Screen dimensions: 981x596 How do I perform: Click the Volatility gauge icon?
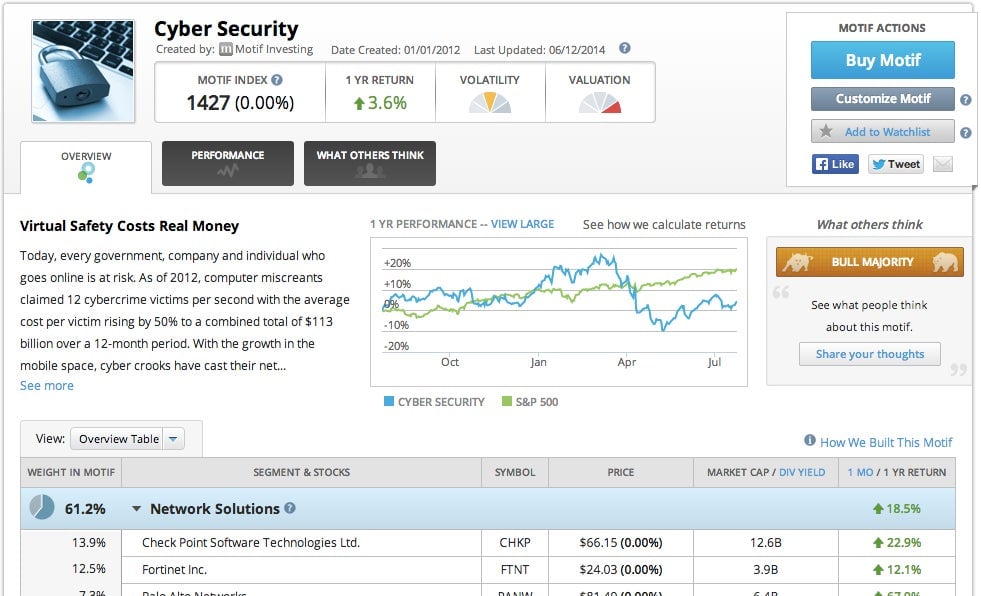point(490,103)
